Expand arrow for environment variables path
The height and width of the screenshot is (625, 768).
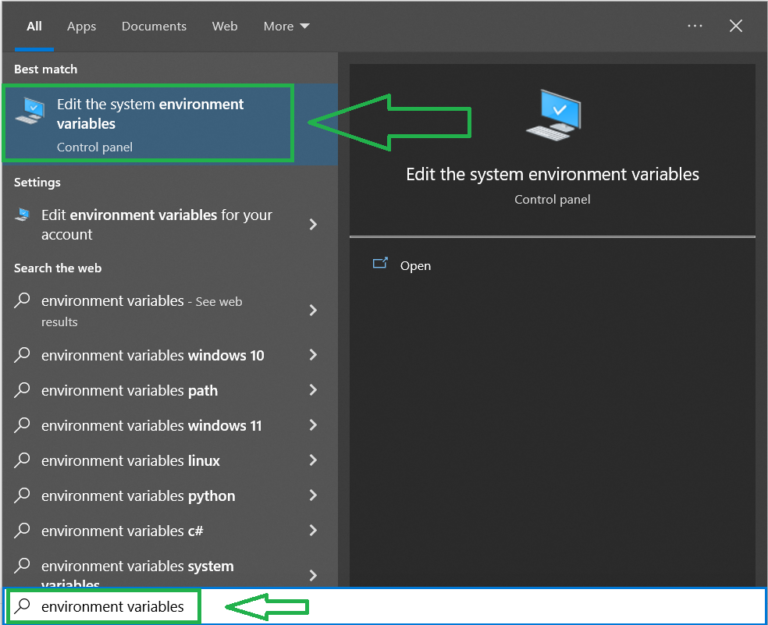[x=313, y=390]
